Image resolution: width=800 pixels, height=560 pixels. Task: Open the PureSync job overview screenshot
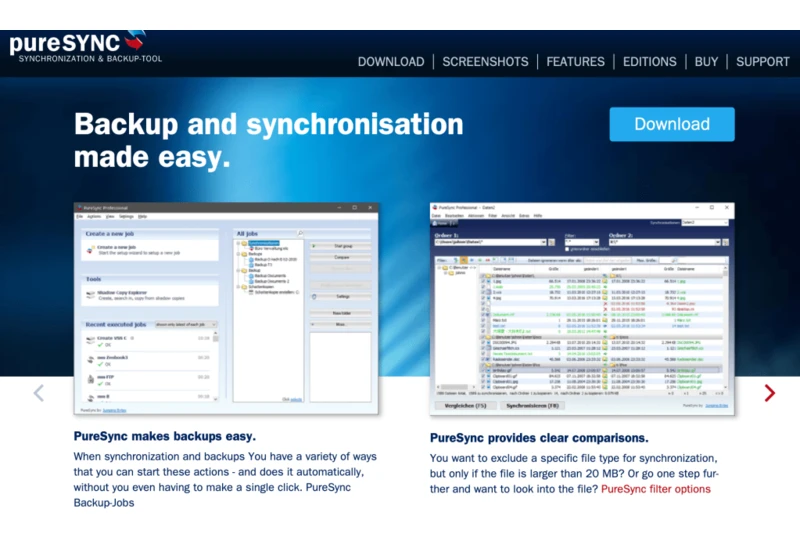226,309
